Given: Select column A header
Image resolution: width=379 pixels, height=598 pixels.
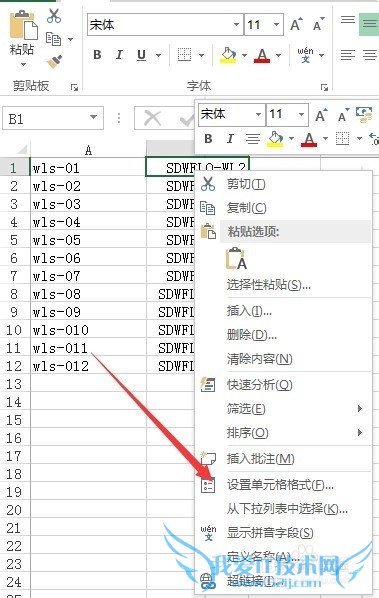Looking at the screenshot, I should coord(88,150).
